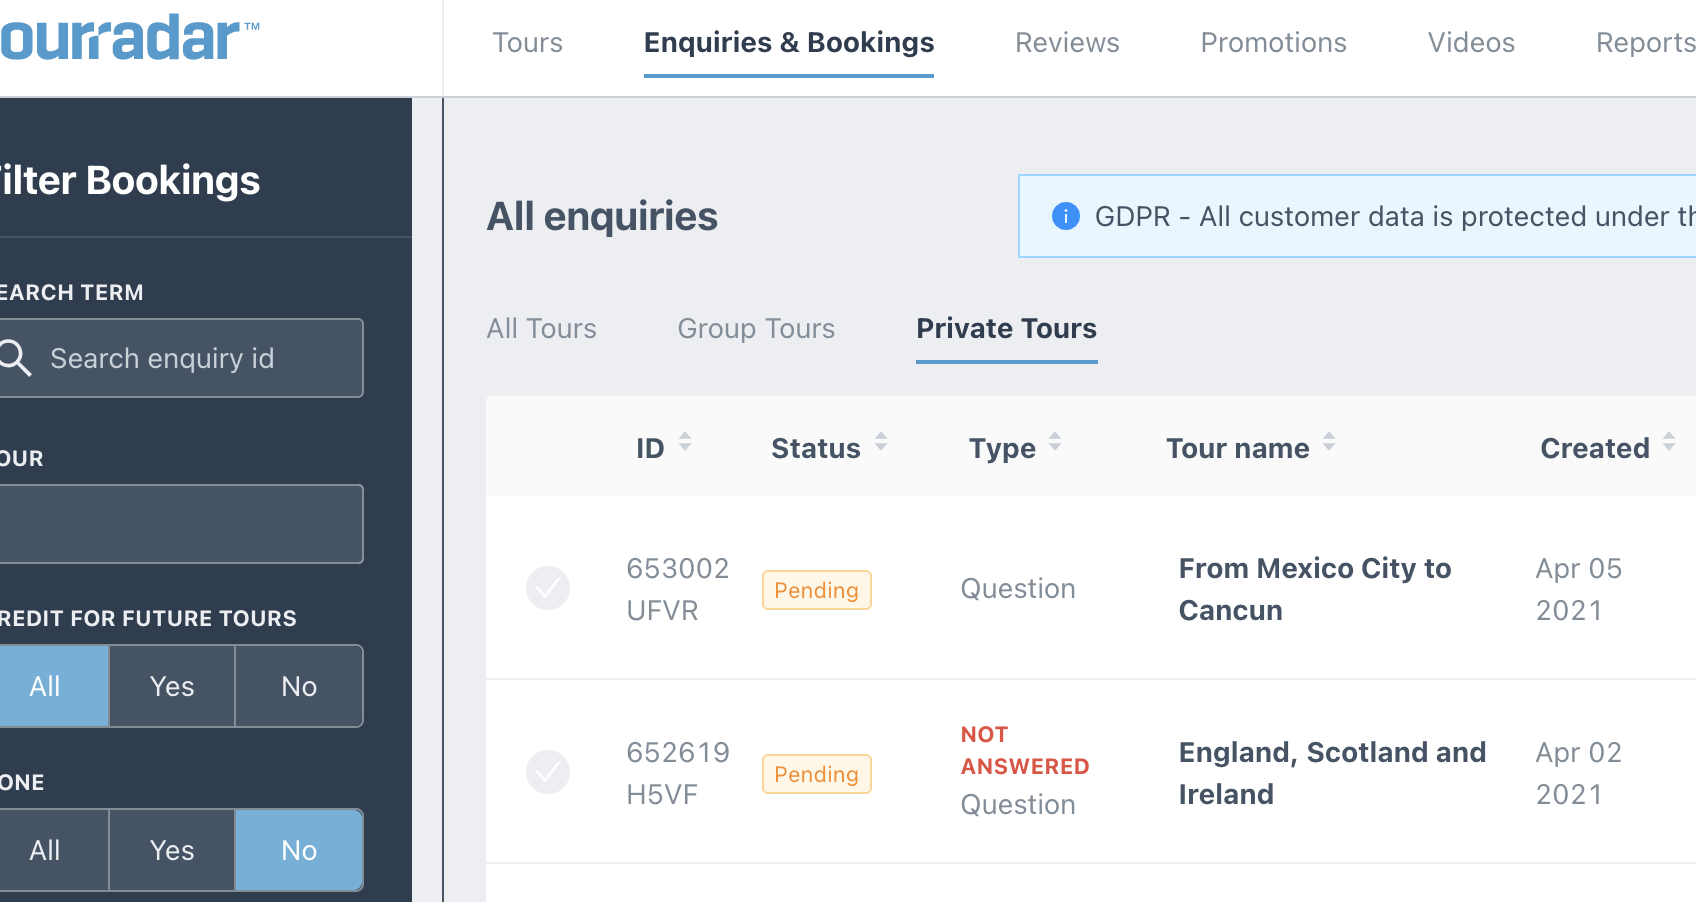
Task: Select enquiry 652619 H5VF checkmark
Action: pyautogui.click(x=548, y=772)
